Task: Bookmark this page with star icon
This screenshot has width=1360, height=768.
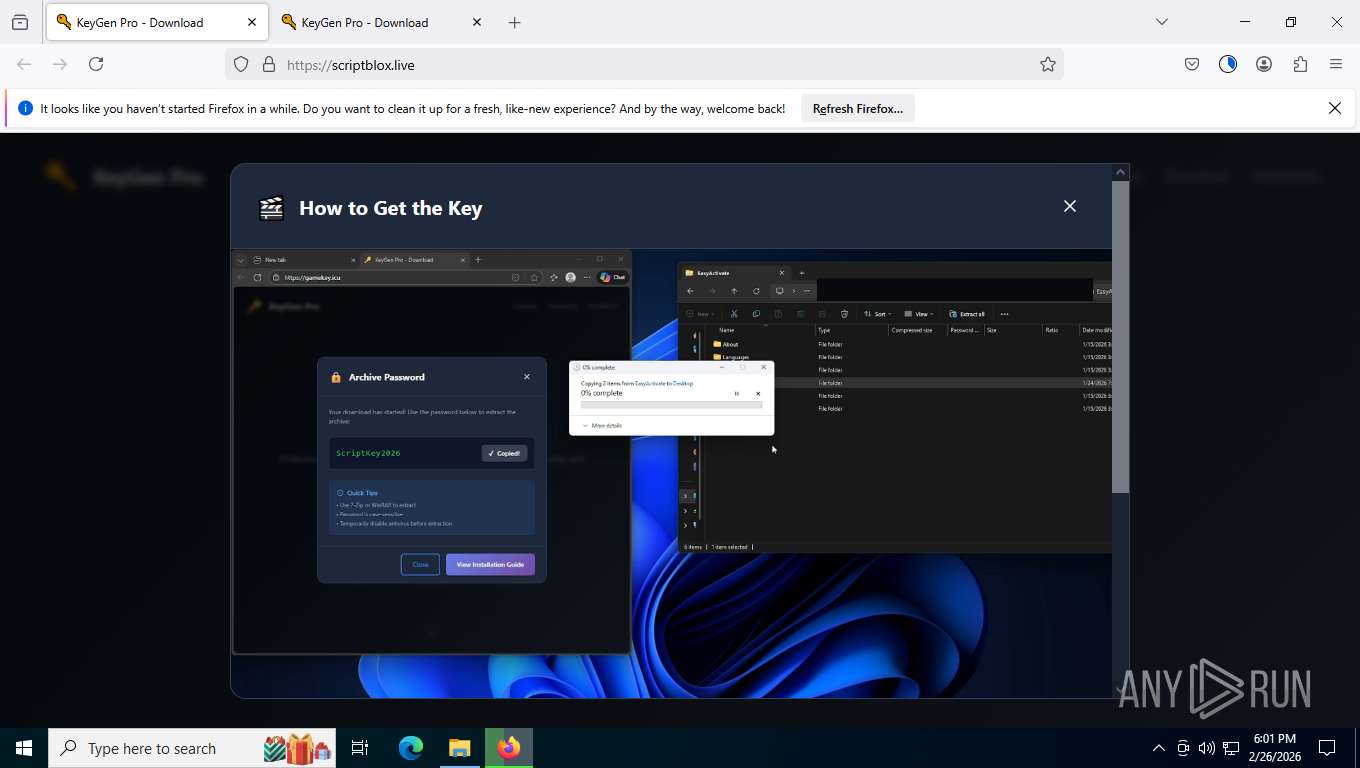Action: coord(1048,64)
